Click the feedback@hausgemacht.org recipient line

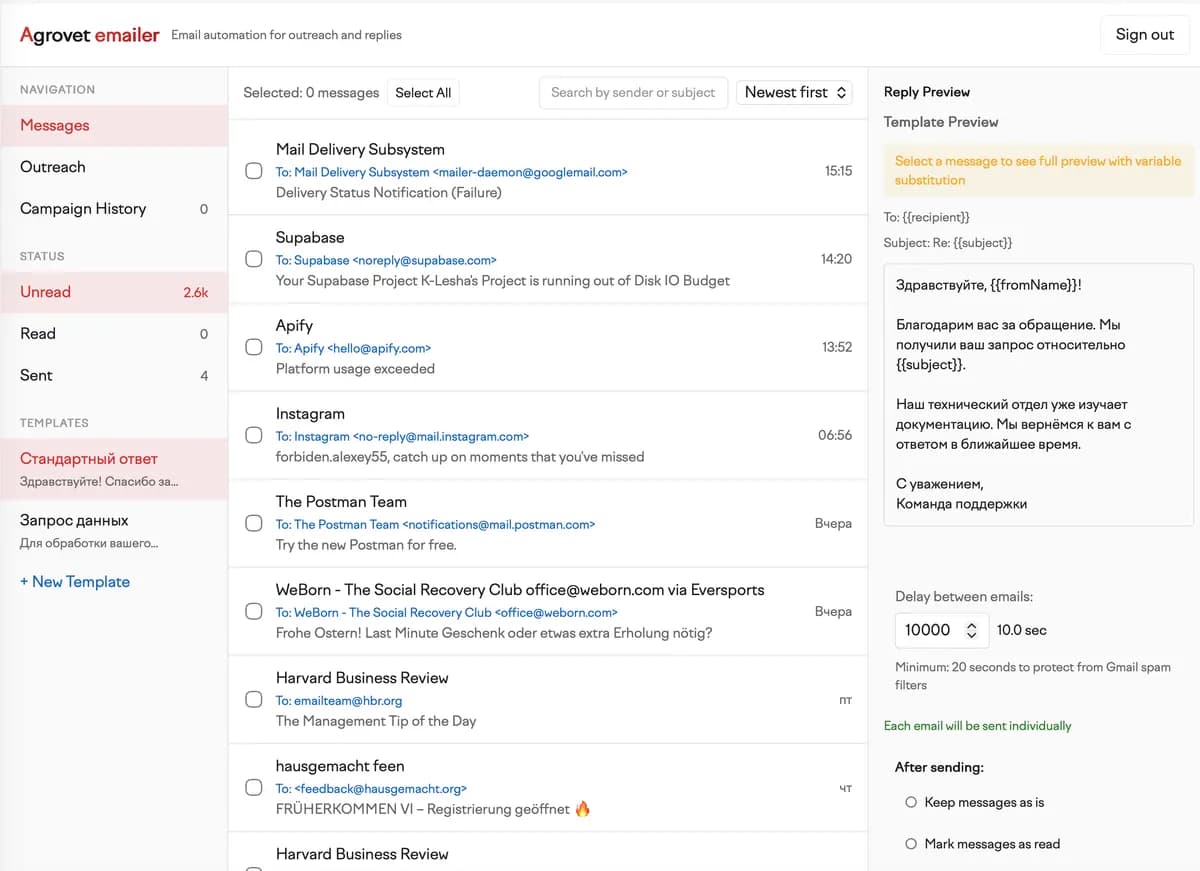pyautogui.click(x=371, y=788)
